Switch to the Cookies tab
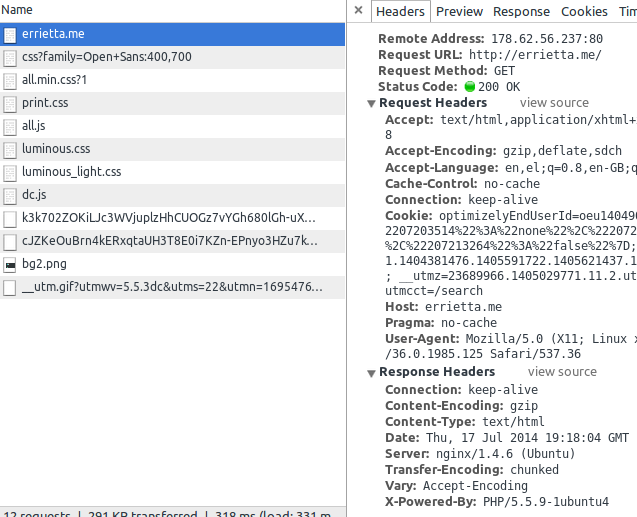Image resolution: width=637 pixels, height=517 pixels. pos(584,11)
